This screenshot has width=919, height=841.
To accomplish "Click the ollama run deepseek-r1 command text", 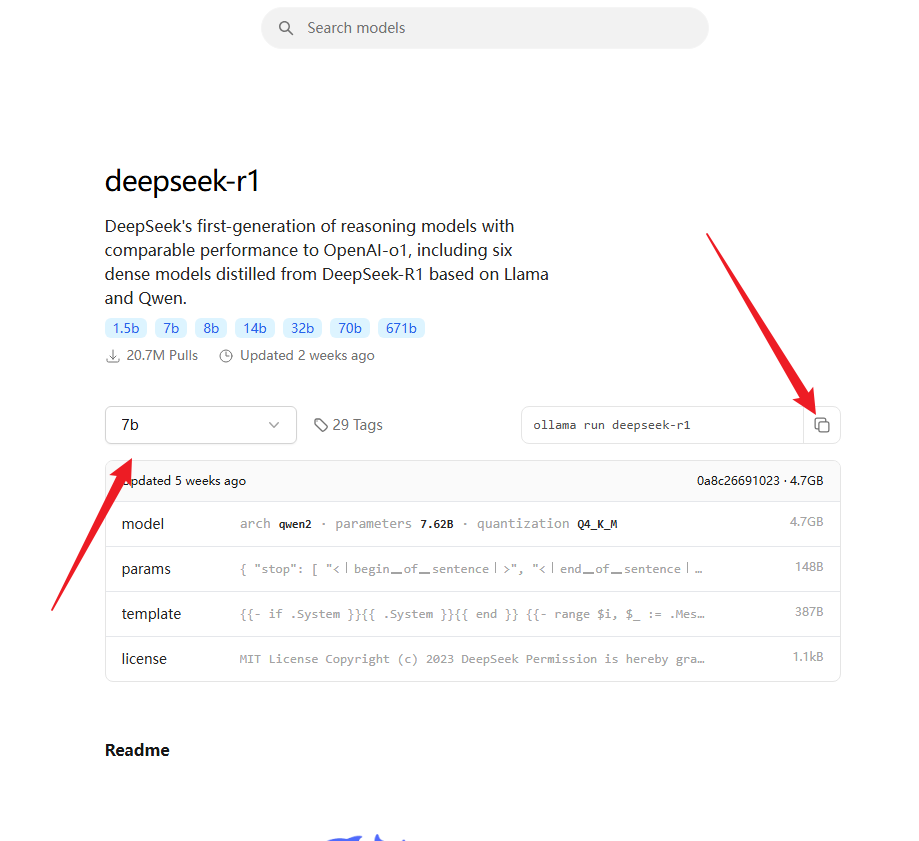I will click(x=612, y=425).
